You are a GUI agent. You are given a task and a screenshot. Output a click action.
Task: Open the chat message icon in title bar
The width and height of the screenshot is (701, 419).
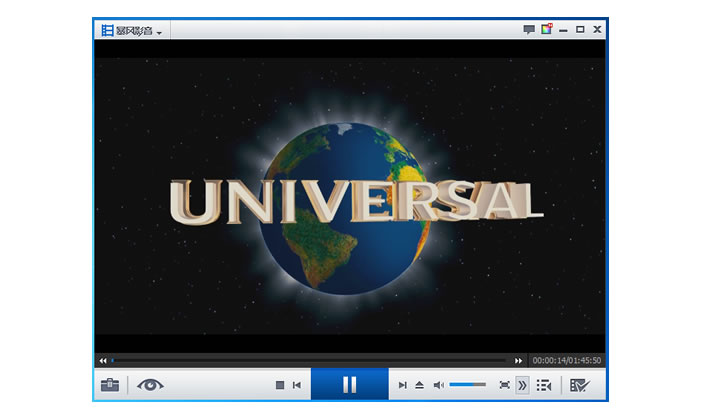529,30
